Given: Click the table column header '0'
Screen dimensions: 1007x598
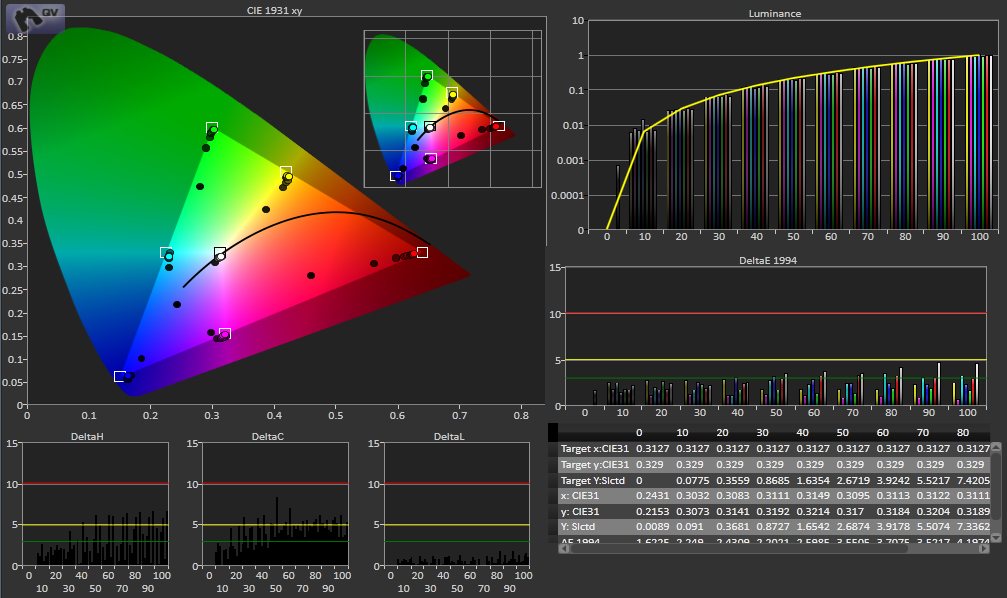Looking at the screenshot, I should (x=639, y=432).
